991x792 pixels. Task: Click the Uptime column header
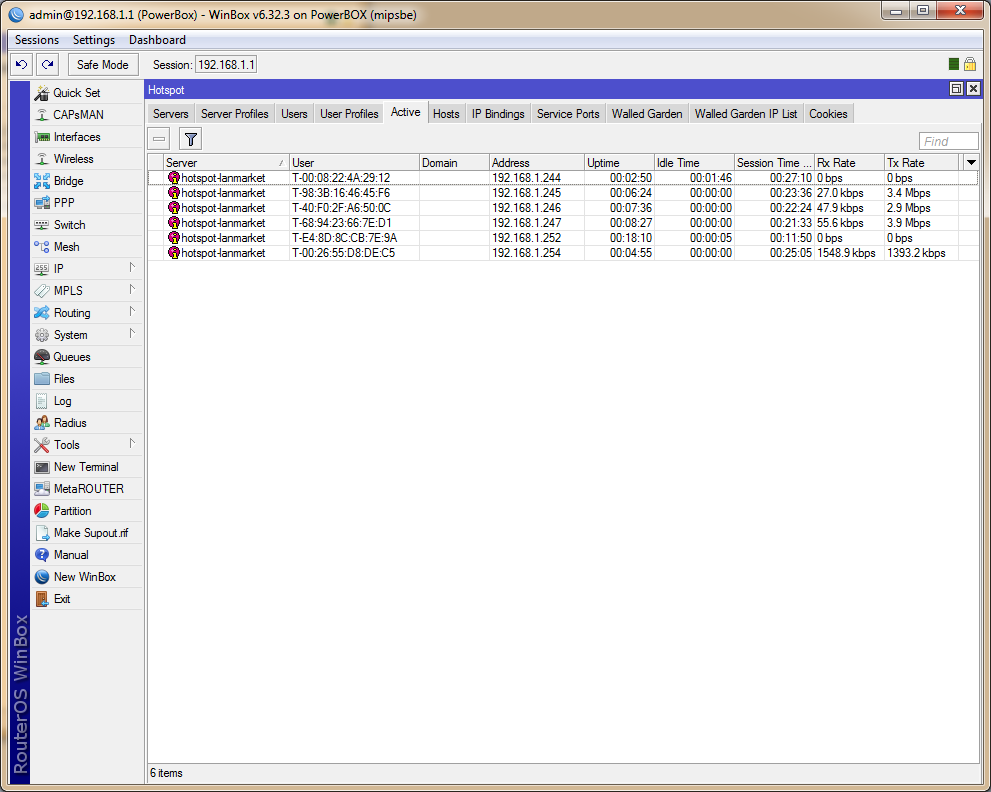[x=618, y=163]
